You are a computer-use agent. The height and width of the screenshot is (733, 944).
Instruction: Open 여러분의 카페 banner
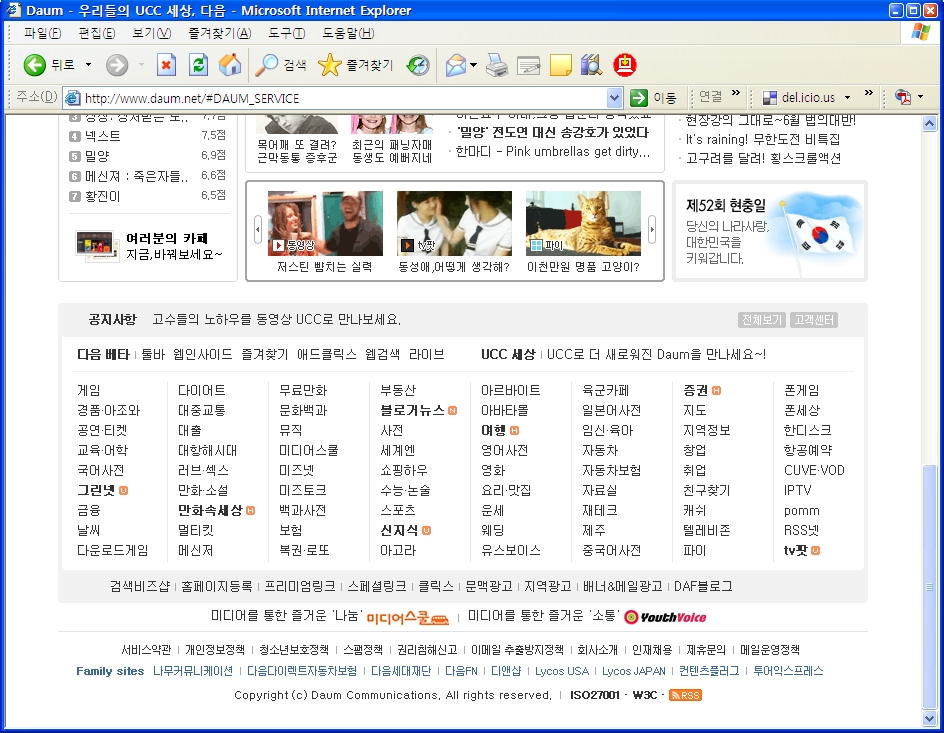148,246
